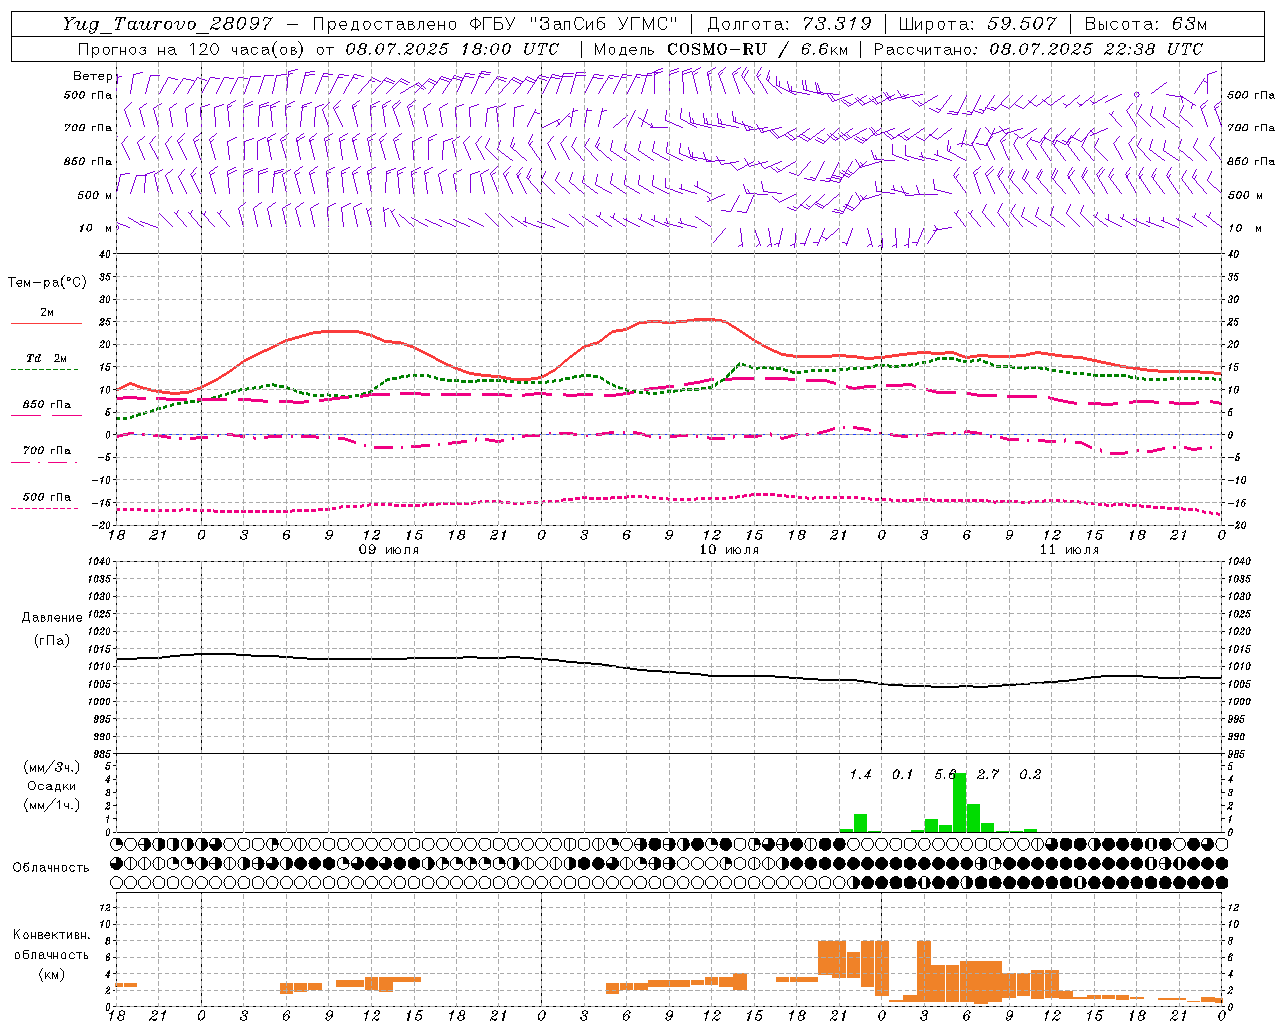The height and width of the screenshot is (1024, 1280).
Task: Click the (гПа) unit under Давление
Action: 52,640
